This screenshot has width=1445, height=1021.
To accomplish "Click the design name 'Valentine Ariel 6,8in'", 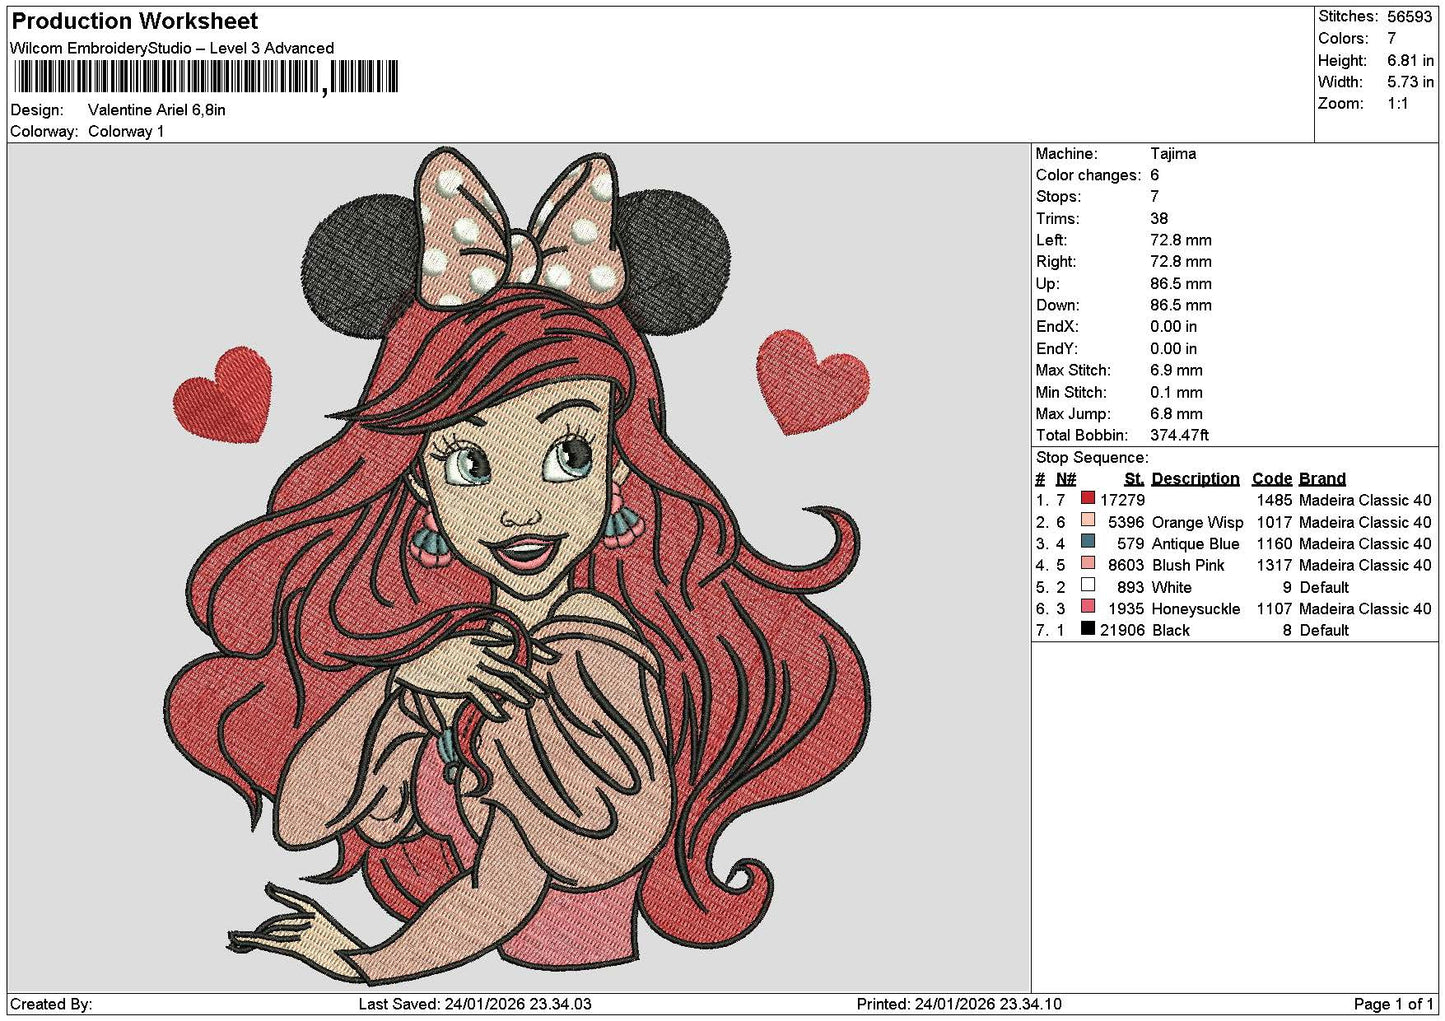I will [x=157, y=110].
